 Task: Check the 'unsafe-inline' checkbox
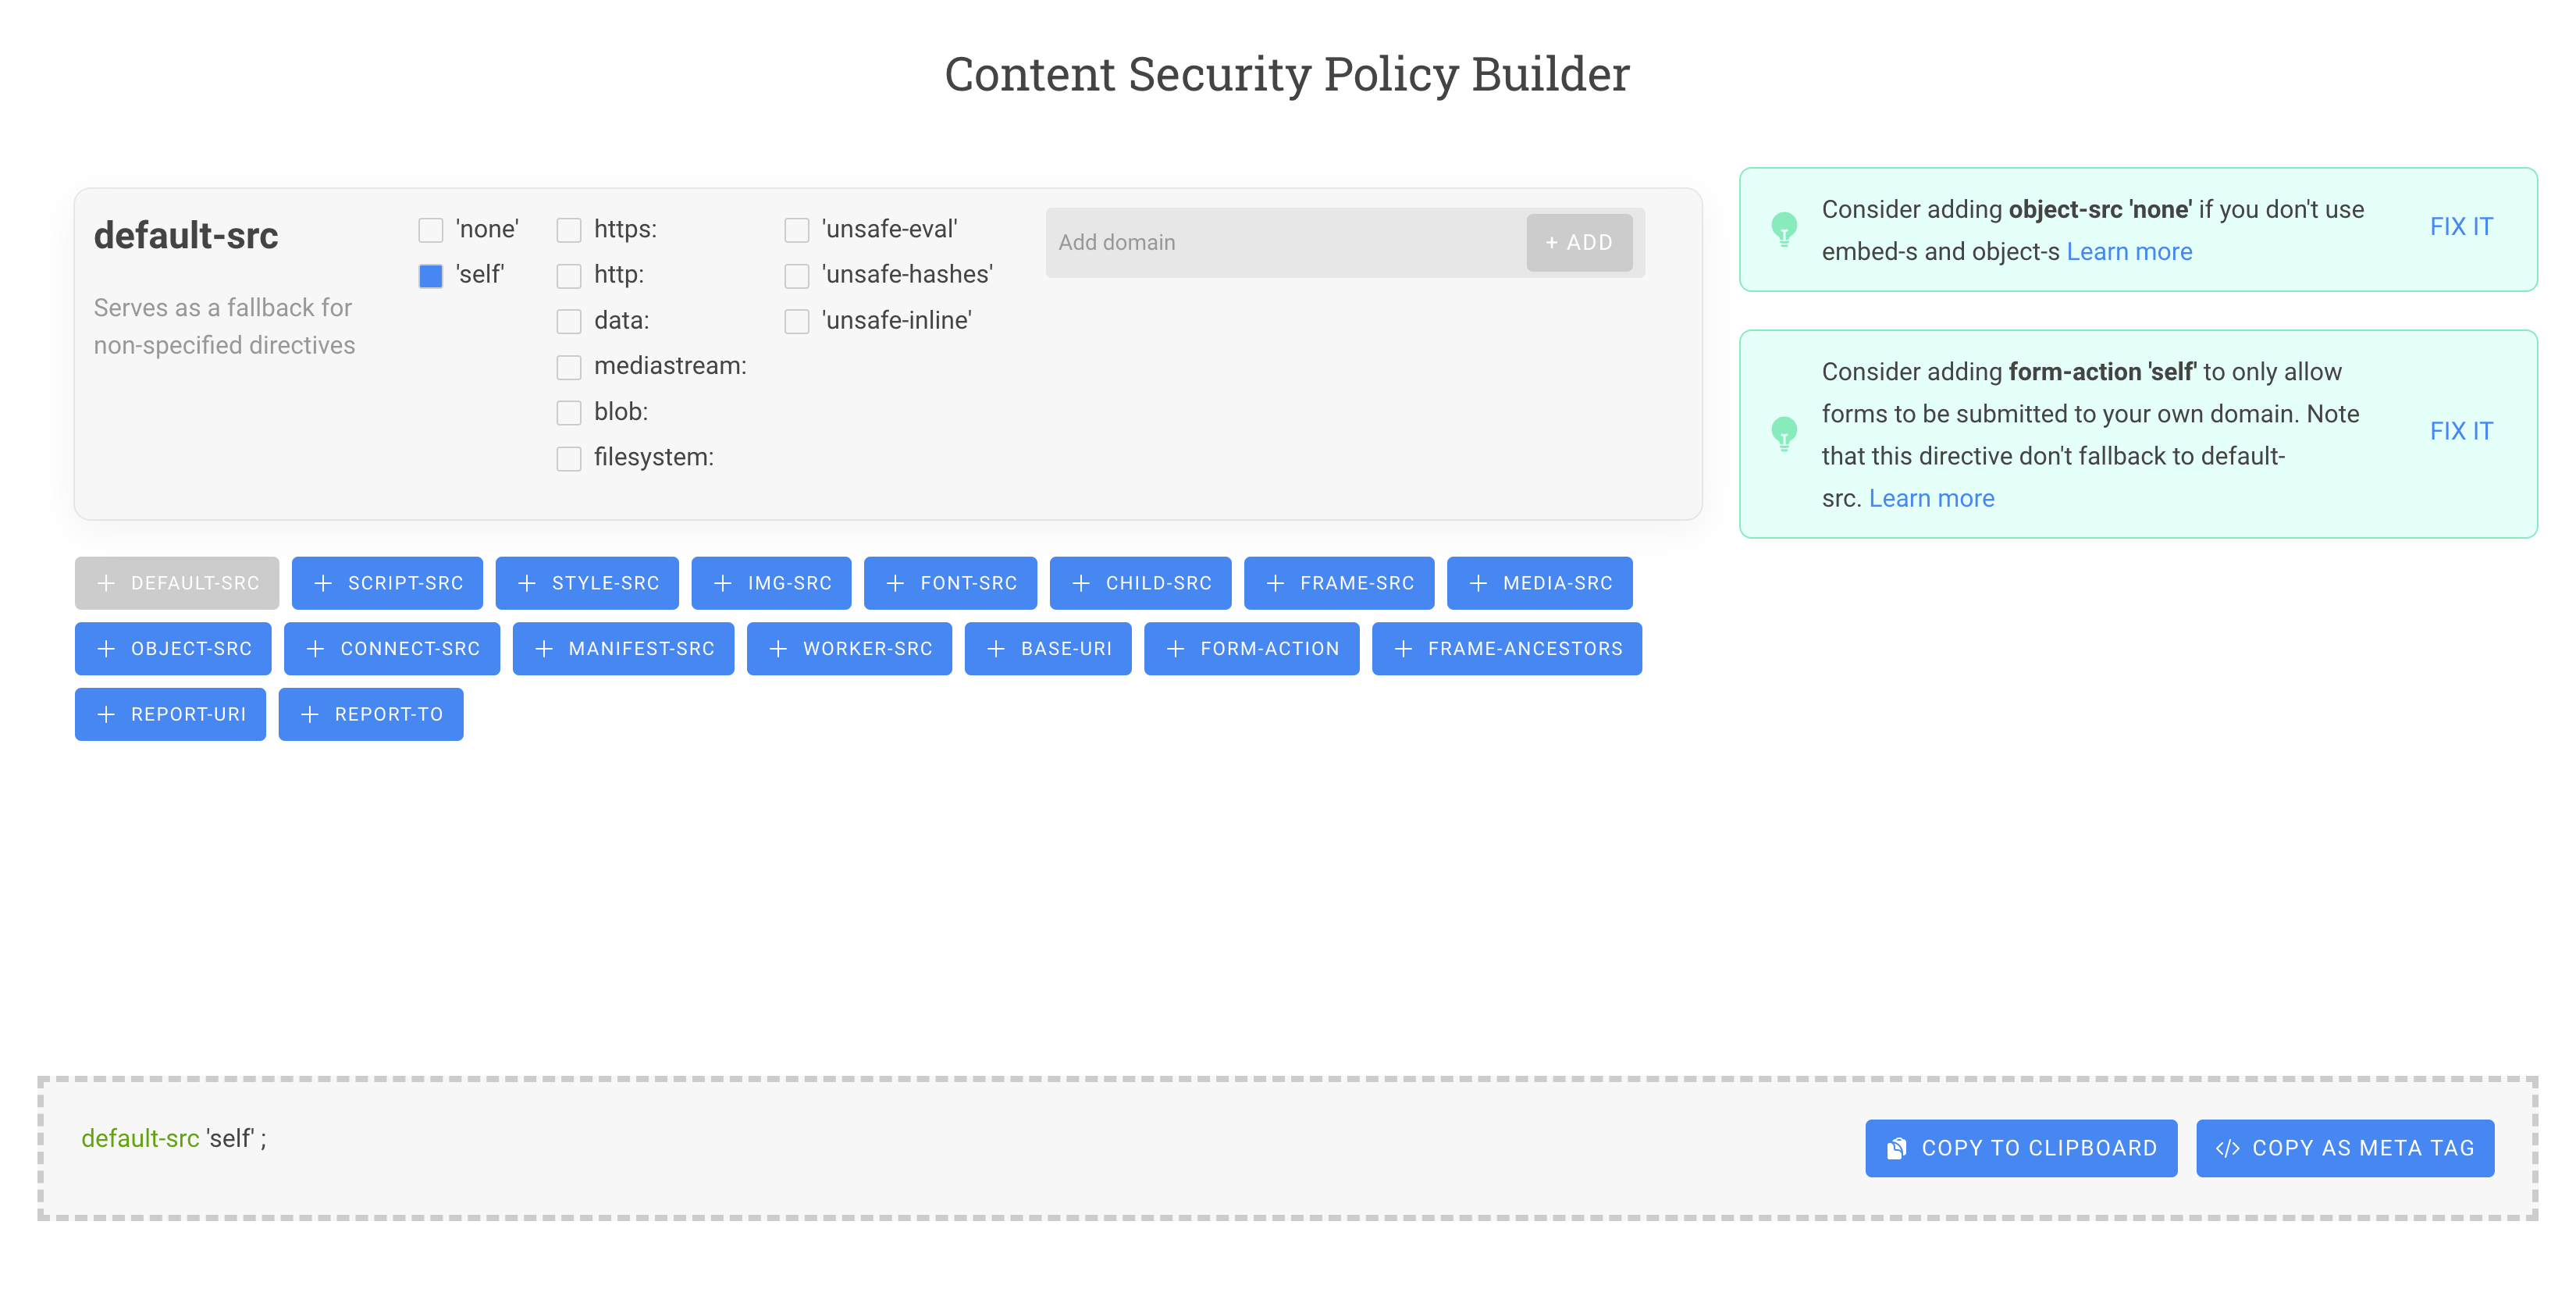[x=796, y=321]
